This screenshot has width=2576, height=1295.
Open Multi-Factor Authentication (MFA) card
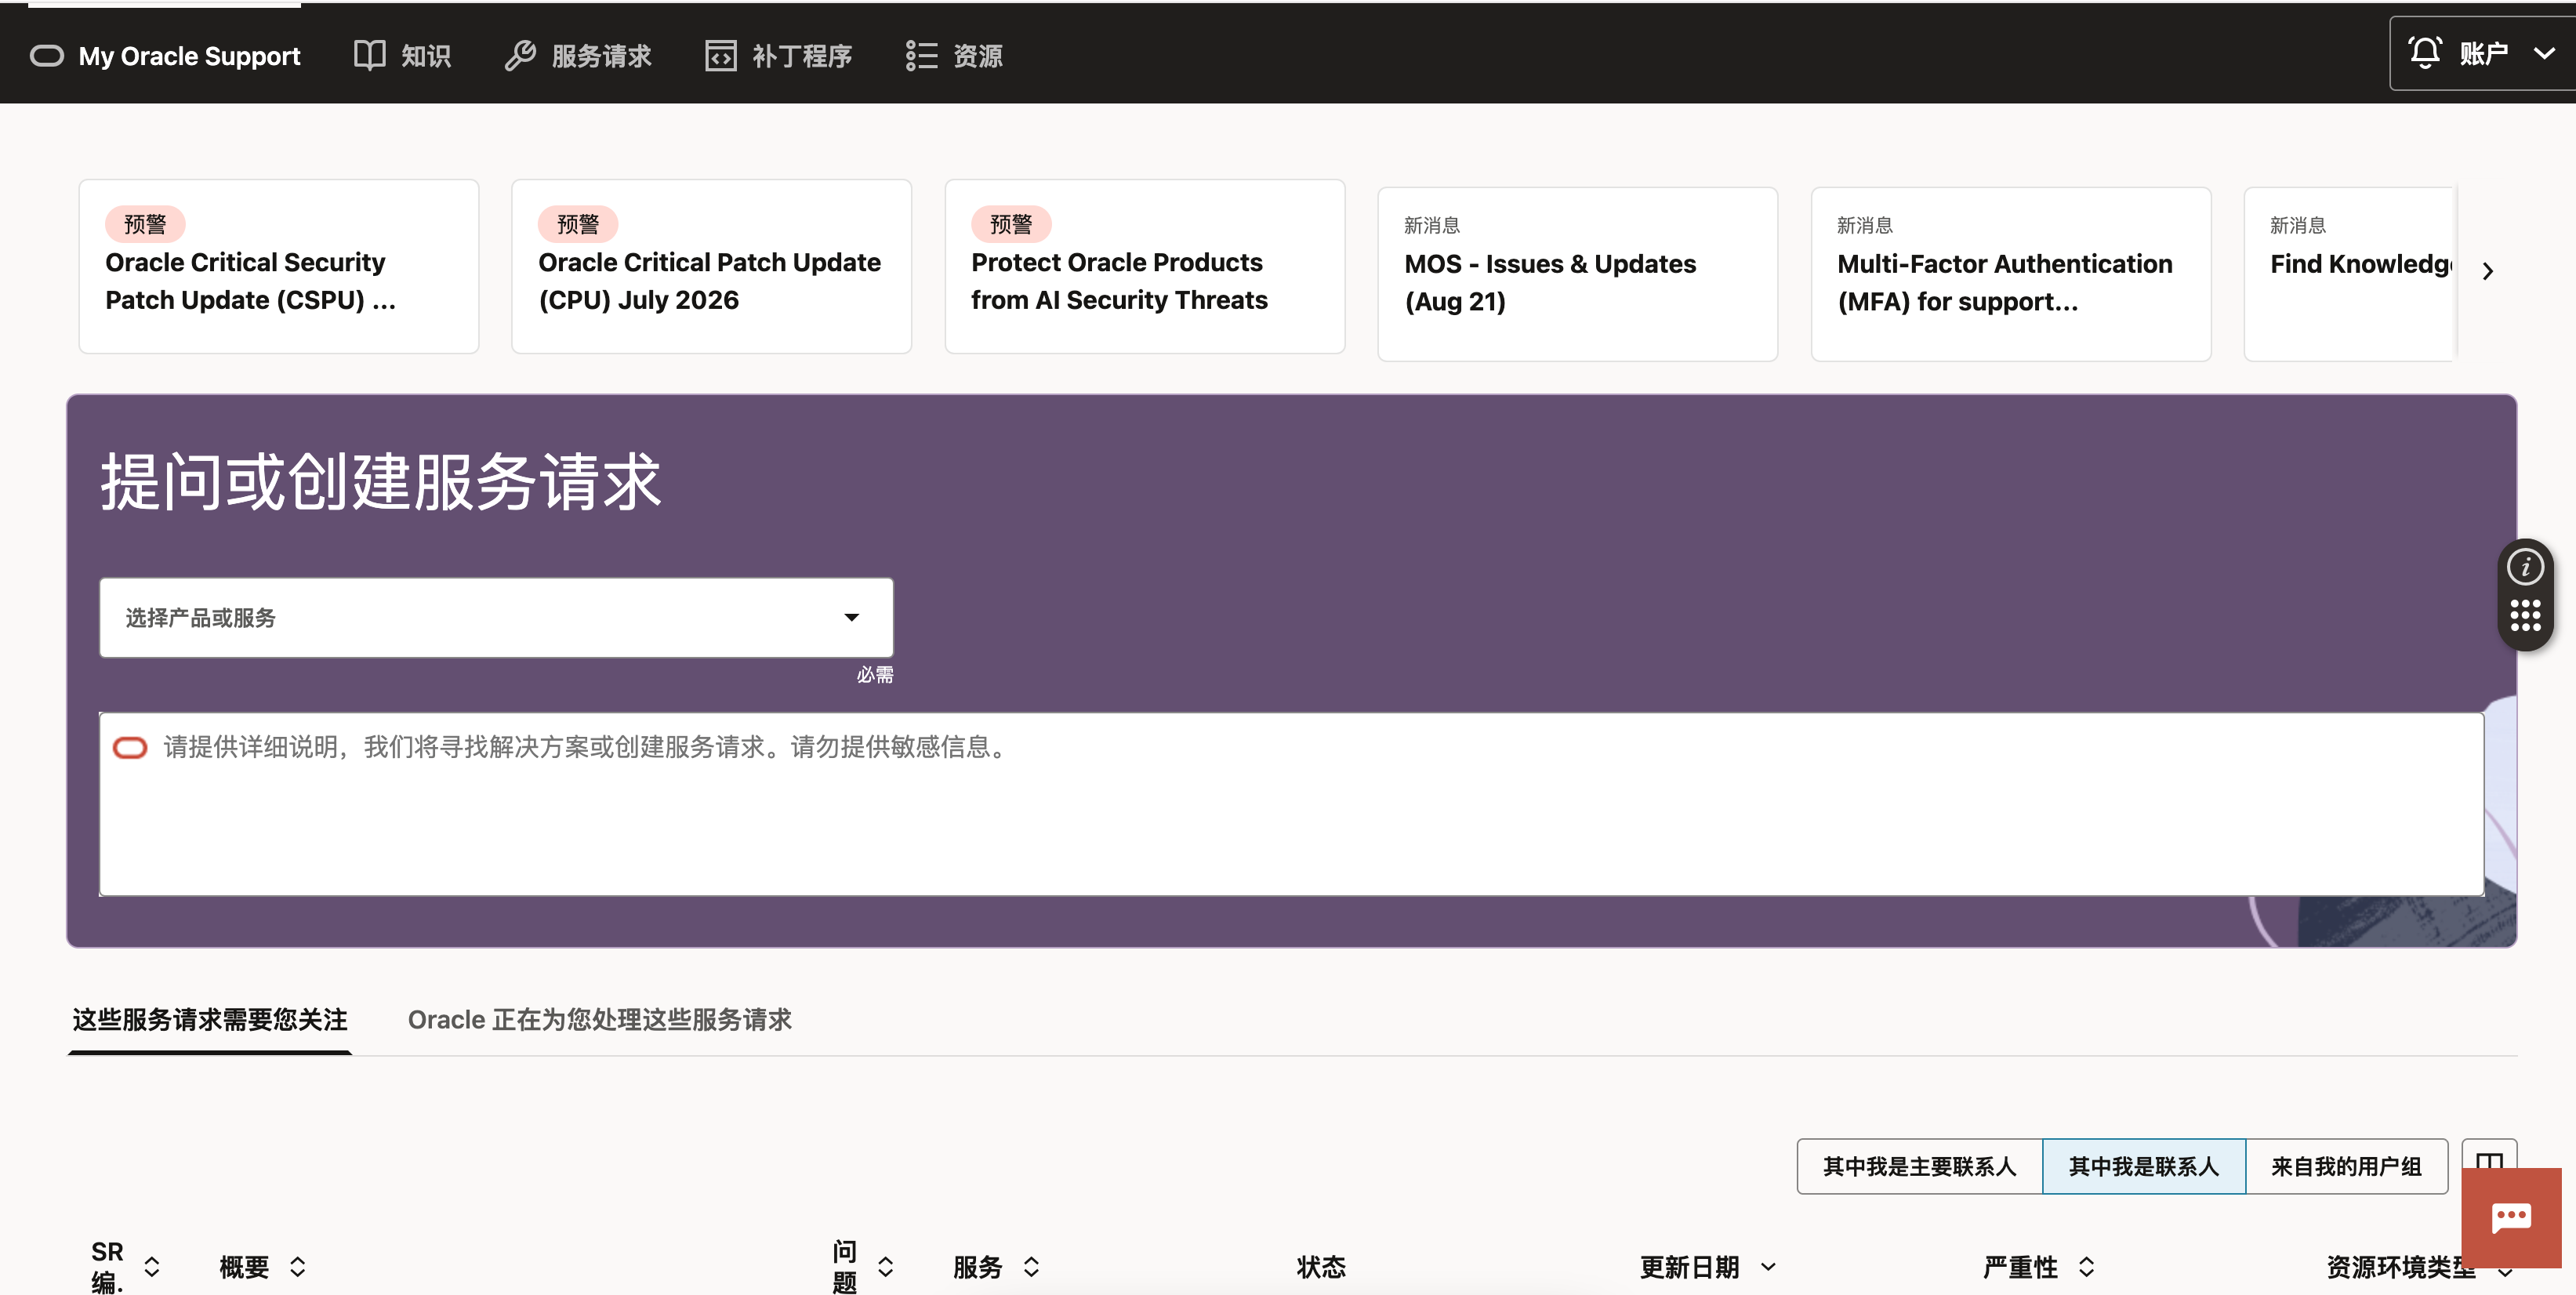pos(2011,274)
